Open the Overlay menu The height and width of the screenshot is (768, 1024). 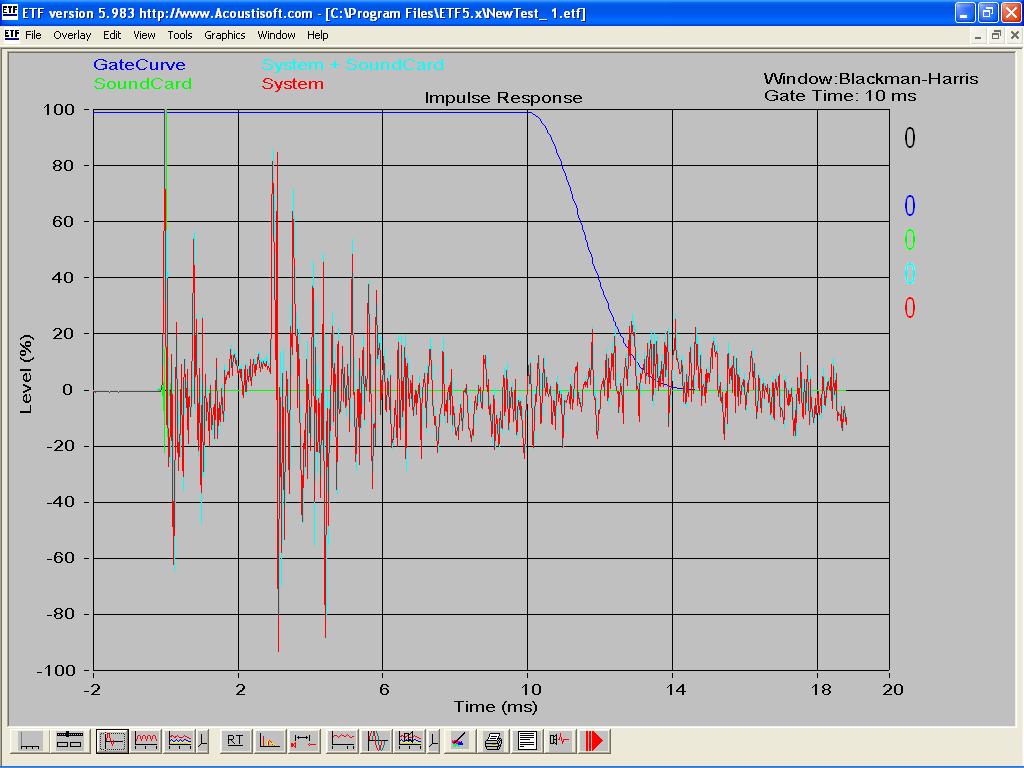tap(72, 35)
